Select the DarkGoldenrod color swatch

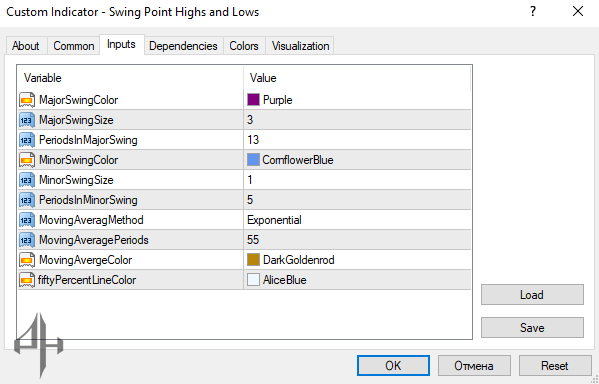point(253,260)
